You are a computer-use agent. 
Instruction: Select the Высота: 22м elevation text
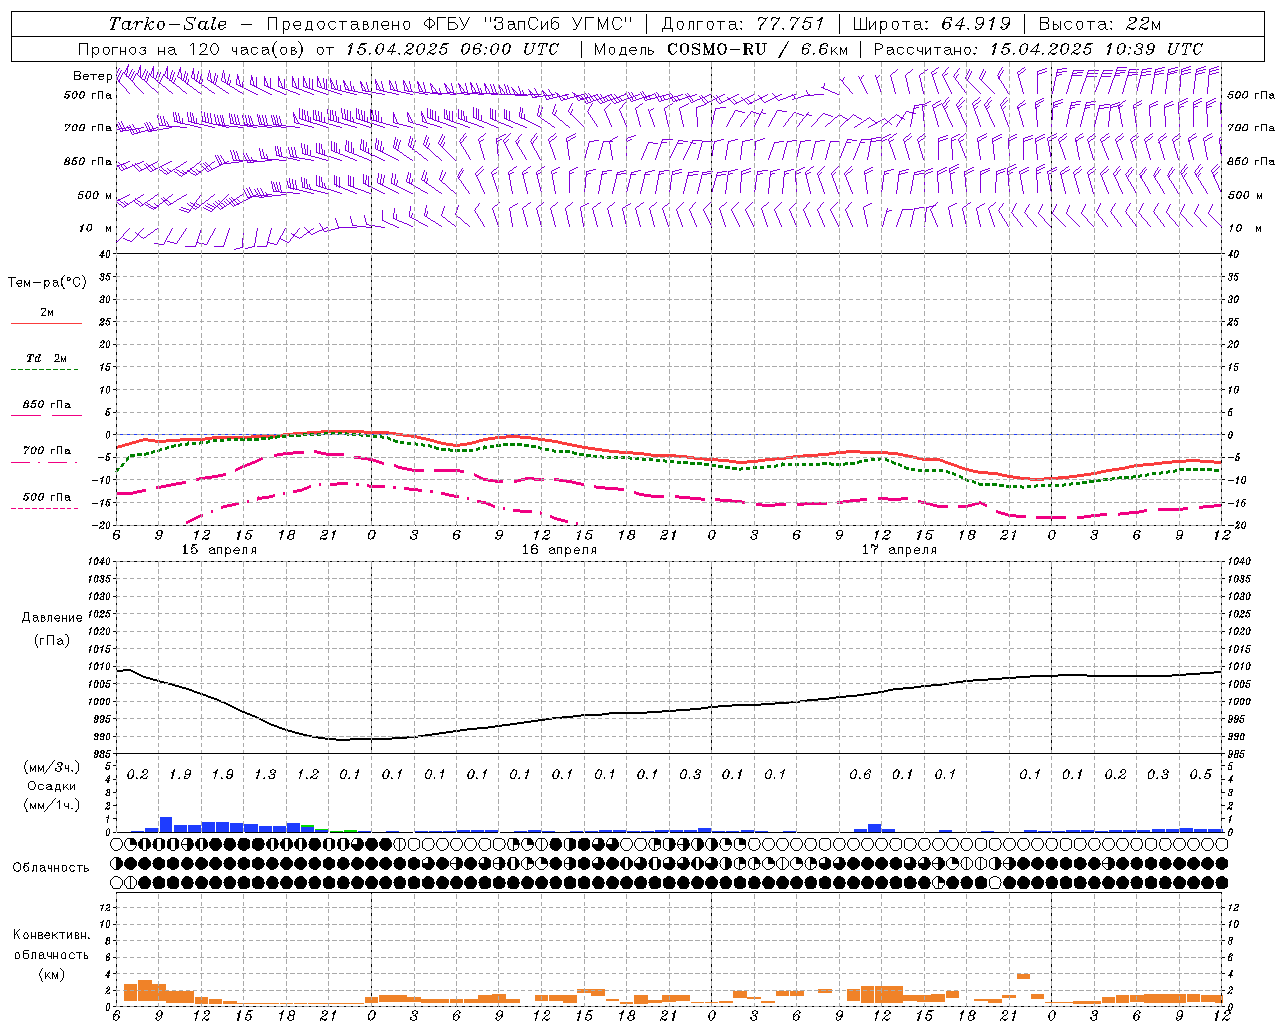(x=1100, y=24)
